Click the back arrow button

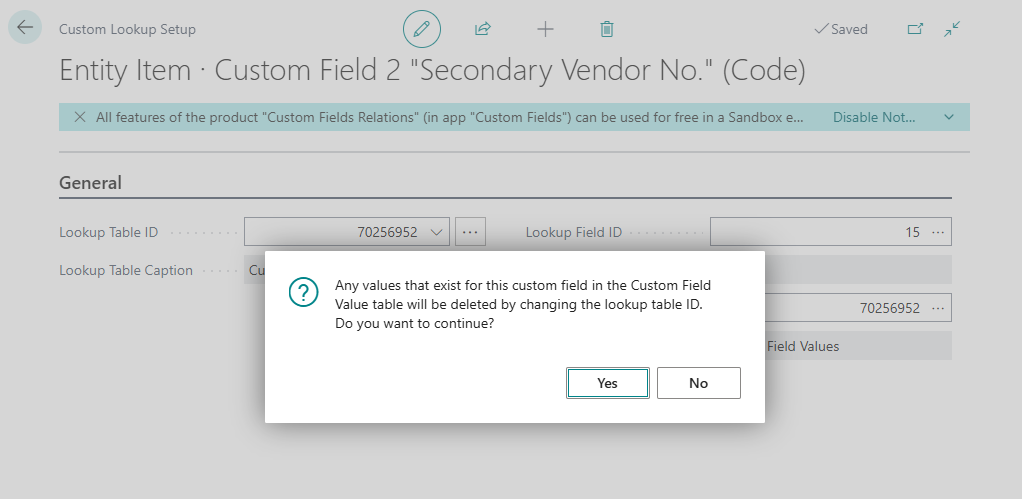tap(25, 28)
